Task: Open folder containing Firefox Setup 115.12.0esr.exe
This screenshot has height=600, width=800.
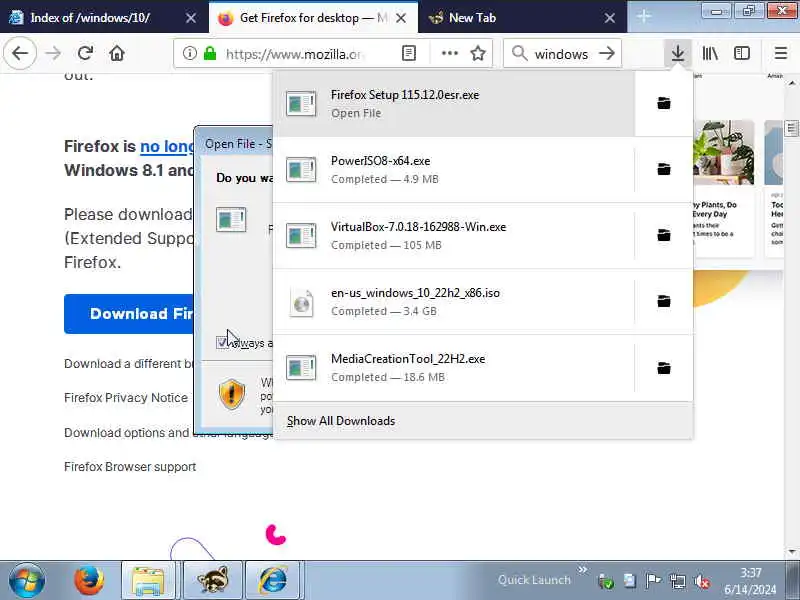Action: 663,104
